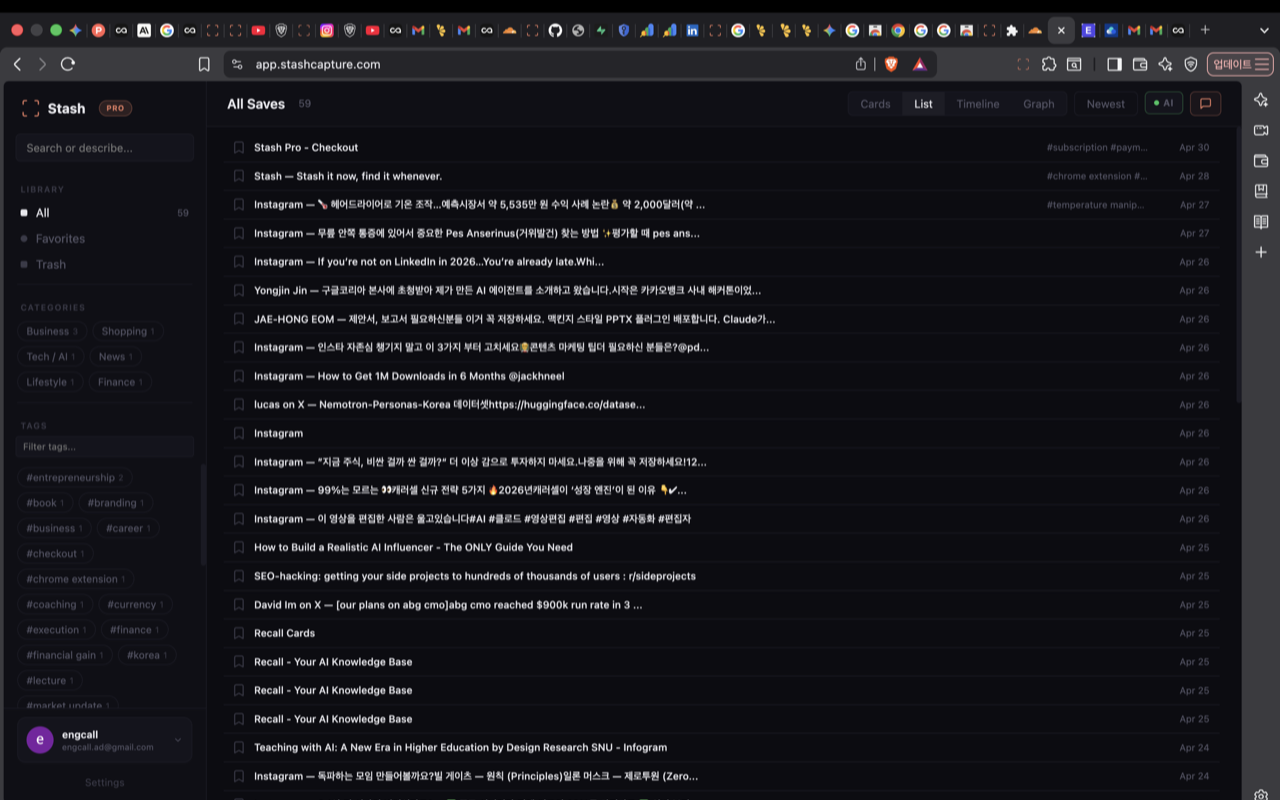The width and height of the screenshot is (1280, 800).
Task: Switch to Timeline view
Action: click(978, 104)
